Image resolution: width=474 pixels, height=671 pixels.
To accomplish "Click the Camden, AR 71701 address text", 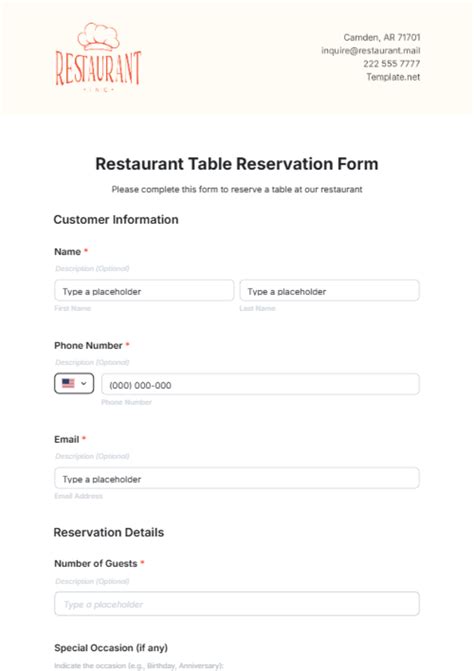I will point(382,37).
